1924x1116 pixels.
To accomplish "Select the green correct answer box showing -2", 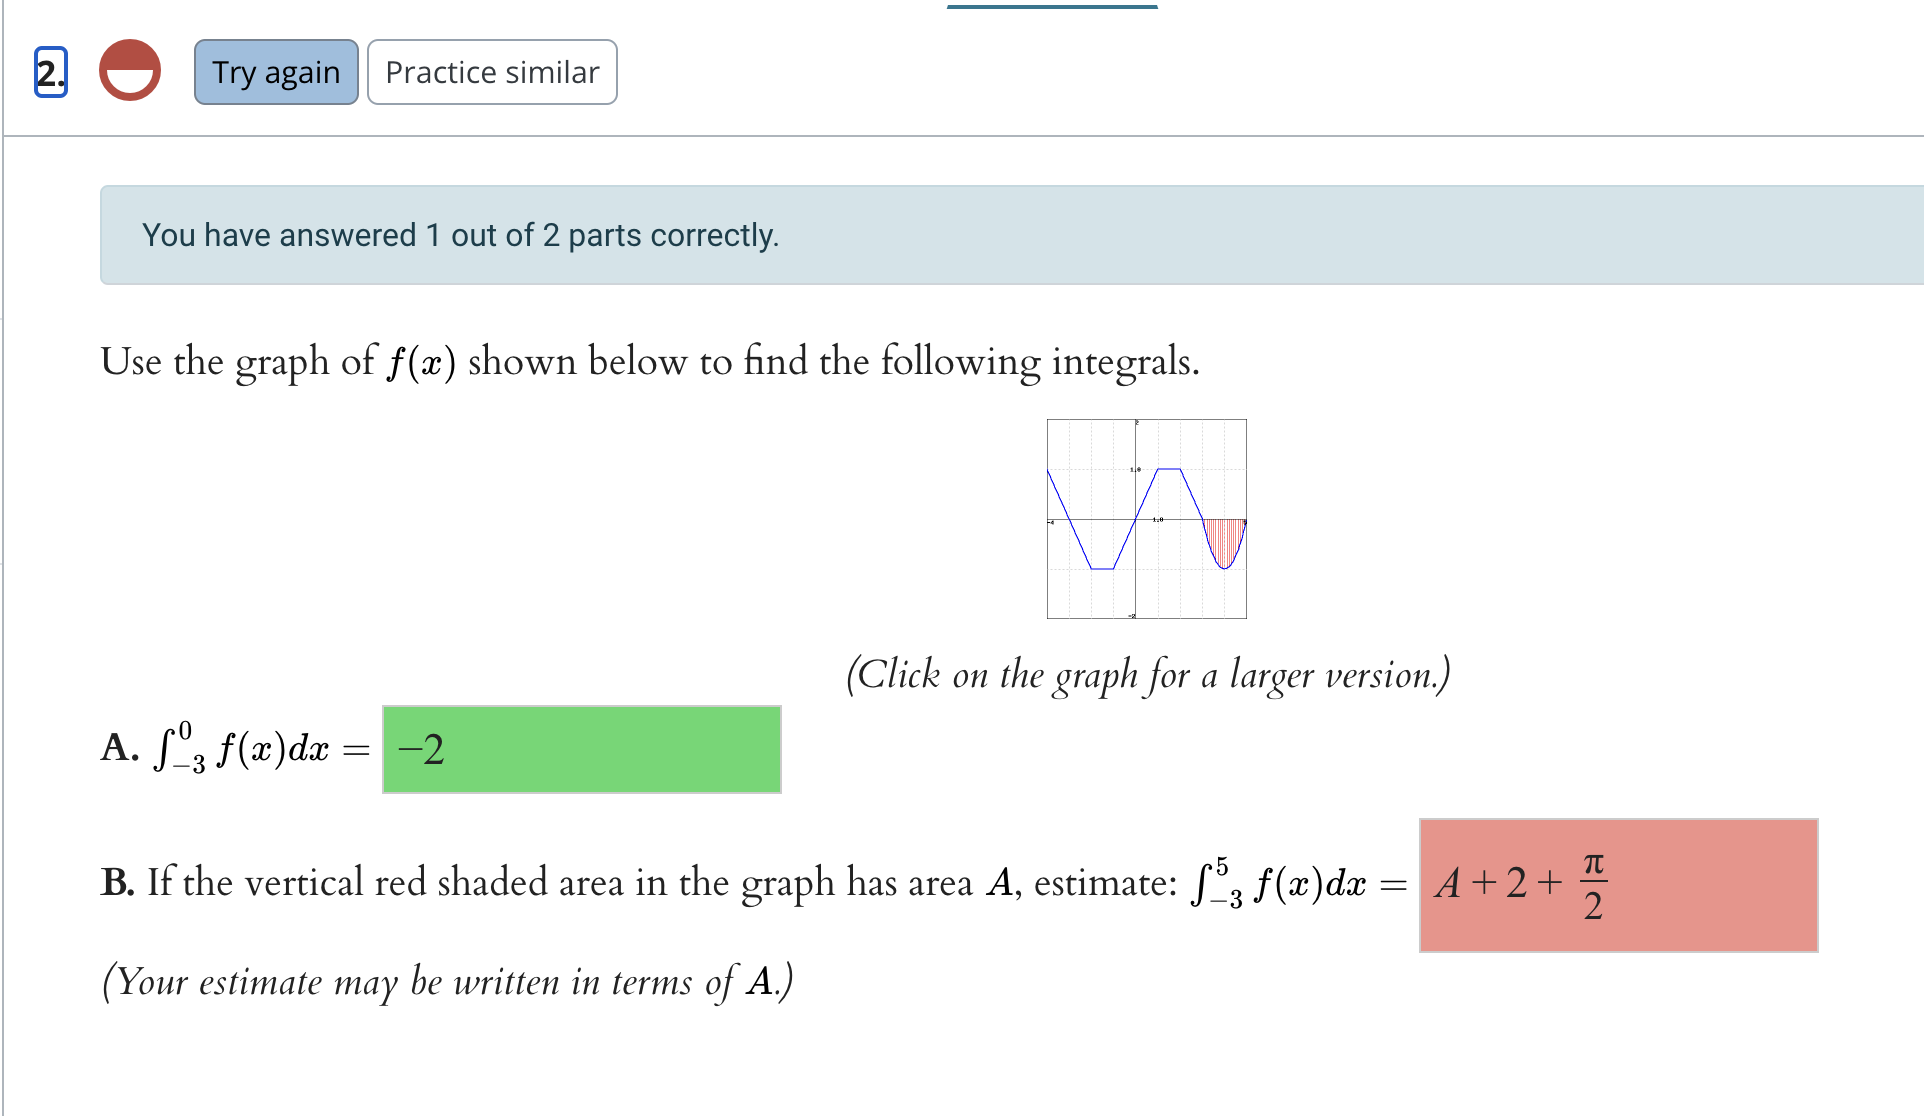I will click(x=580, y=749).
